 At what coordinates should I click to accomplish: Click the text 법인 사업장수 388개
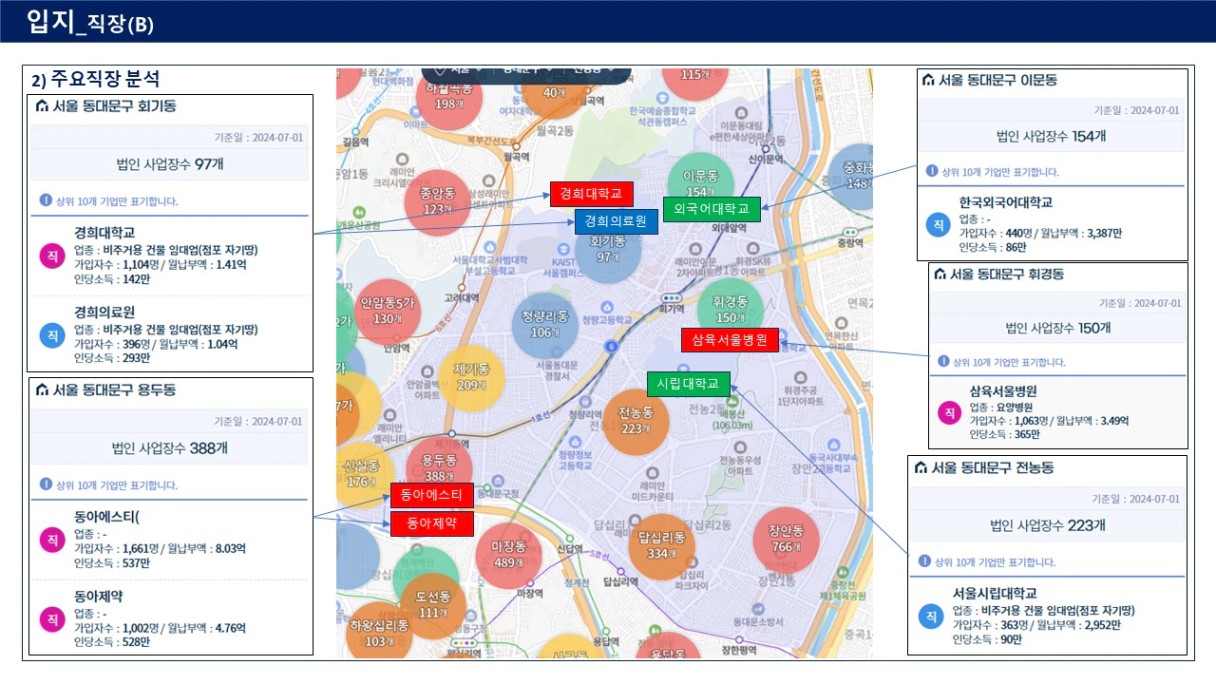point(169,448)
